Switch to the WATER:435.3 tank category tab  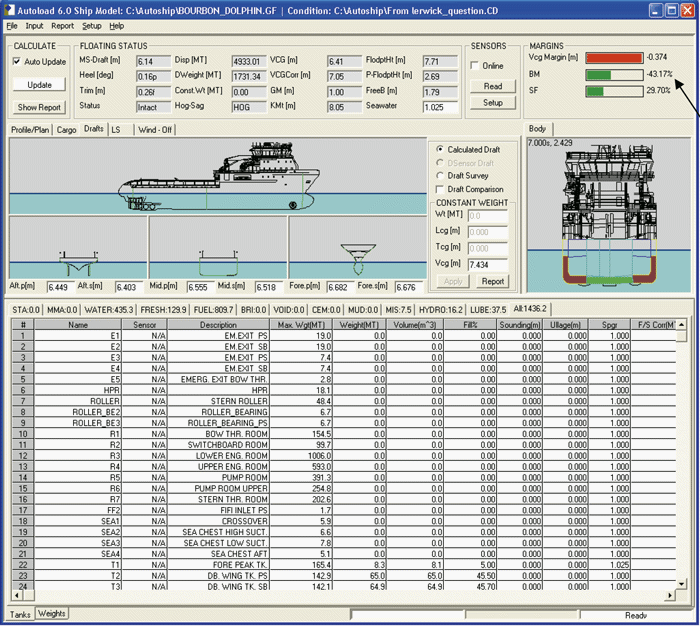click(108, 309)
